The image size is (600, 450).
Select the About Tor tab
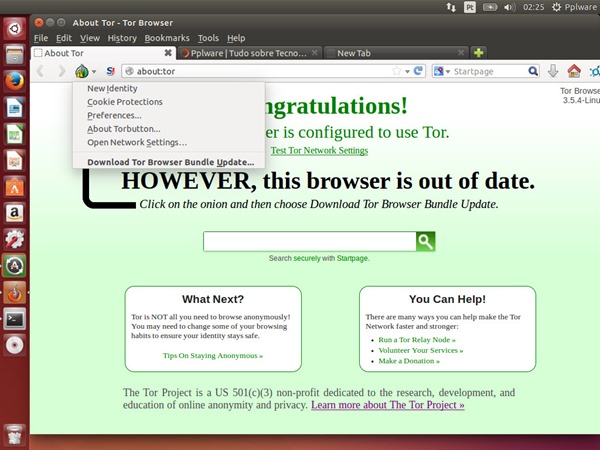[103, 53]
